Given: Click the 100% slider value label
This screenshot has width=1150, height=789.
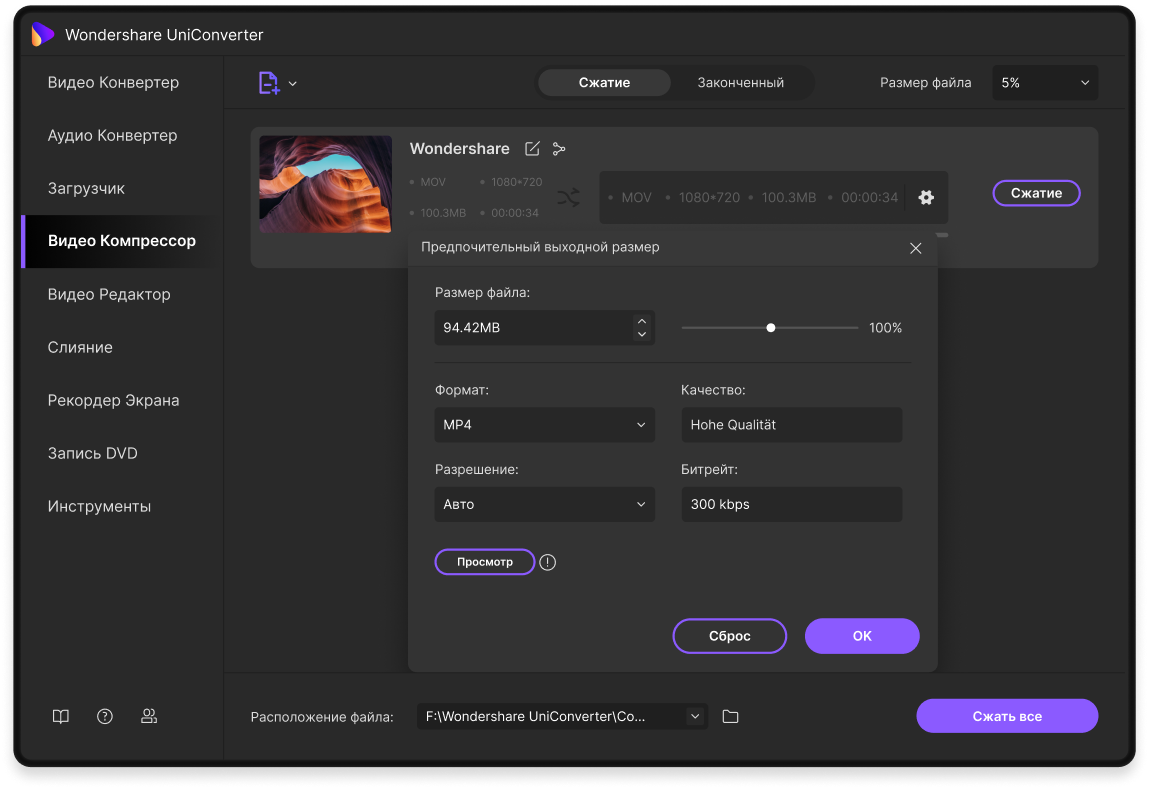Looking at the screenshot, I should click(885, 328).
